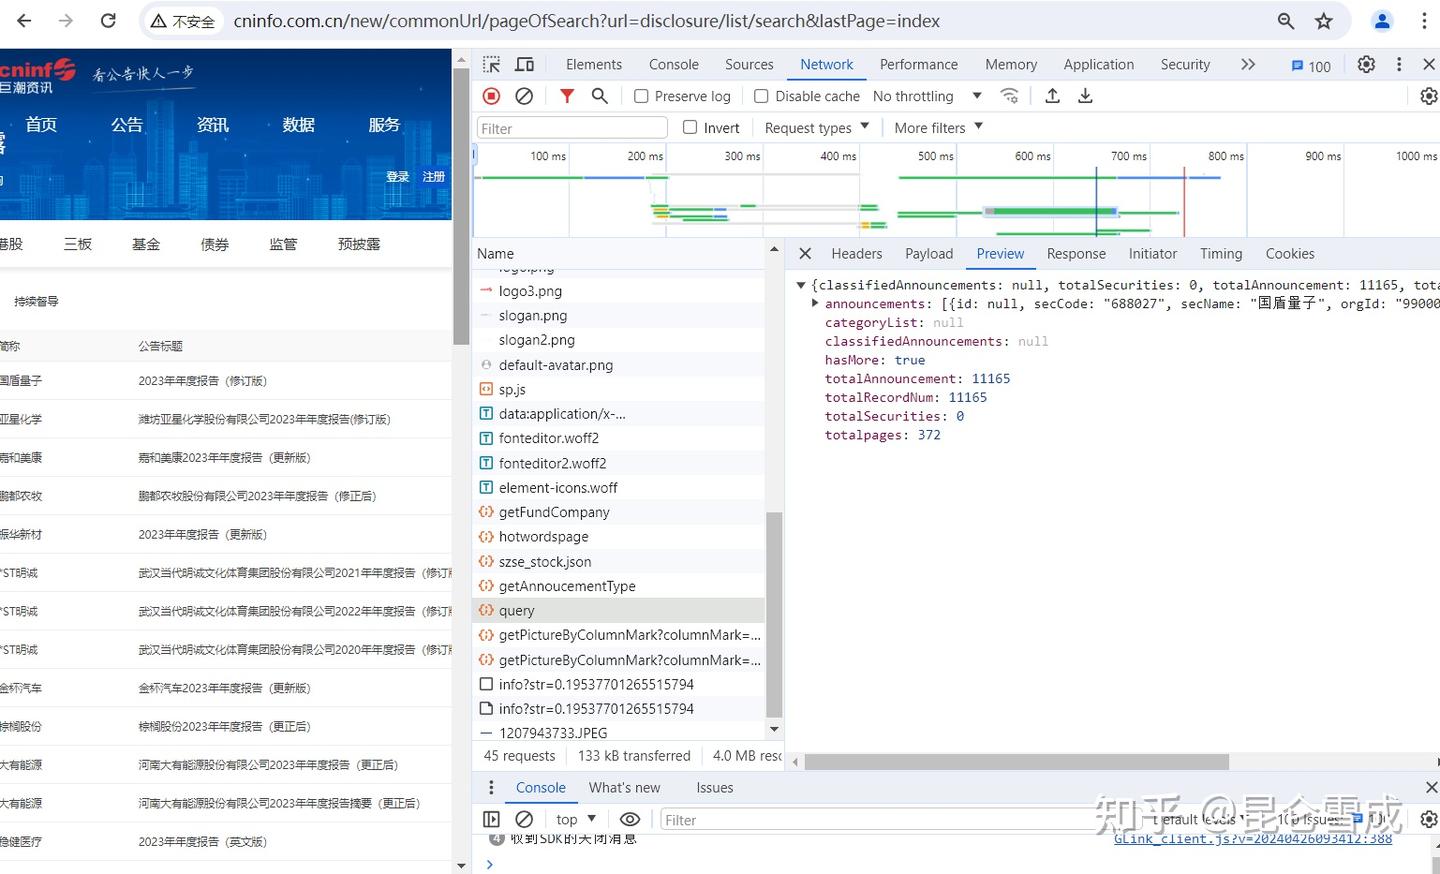
Task: Open the console settings gear
Action: click(1429, 819)
